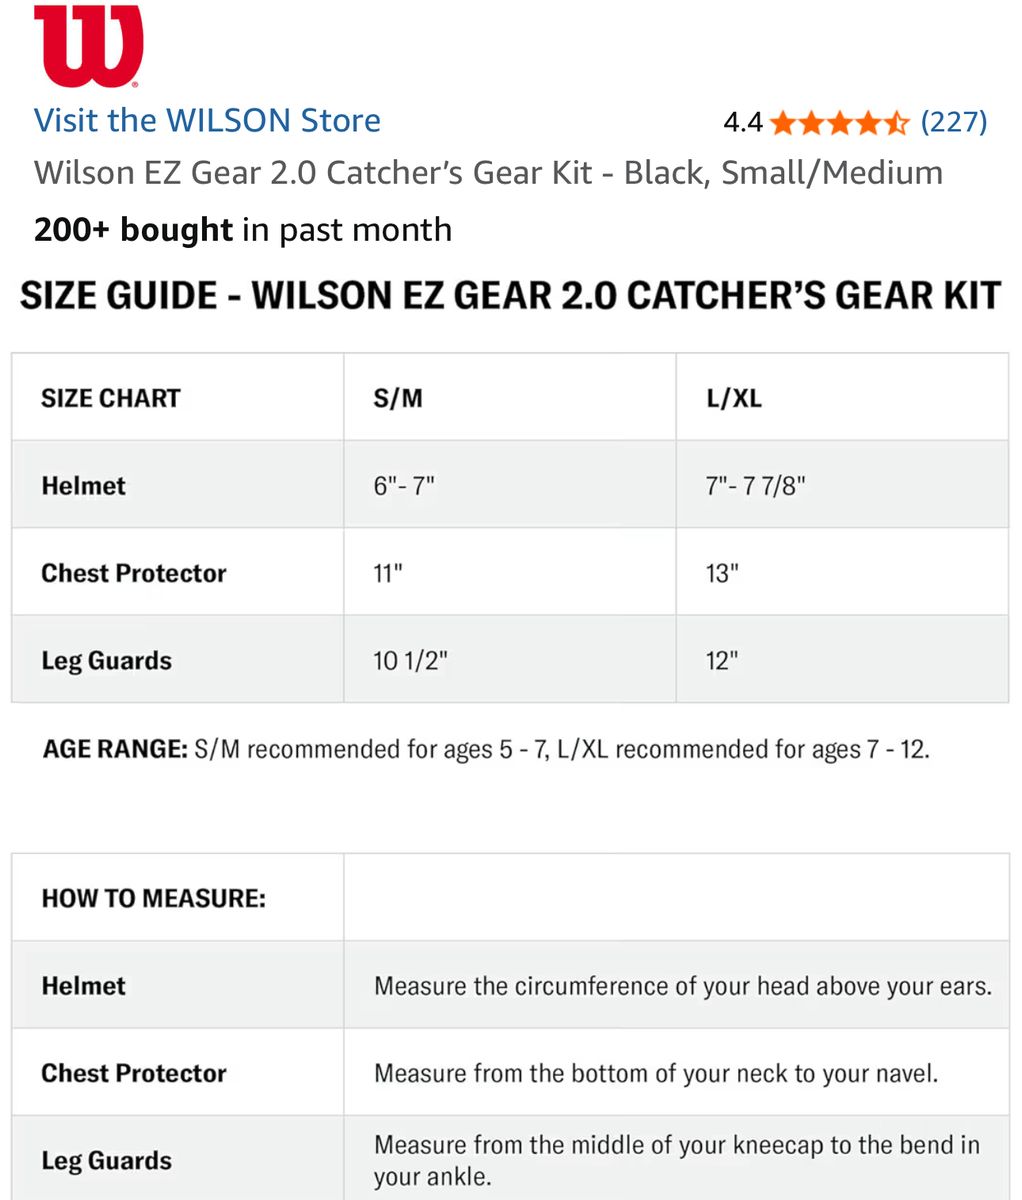Select the S/M column header
Screen dimensions: 1022x1200
pos(510,397)
